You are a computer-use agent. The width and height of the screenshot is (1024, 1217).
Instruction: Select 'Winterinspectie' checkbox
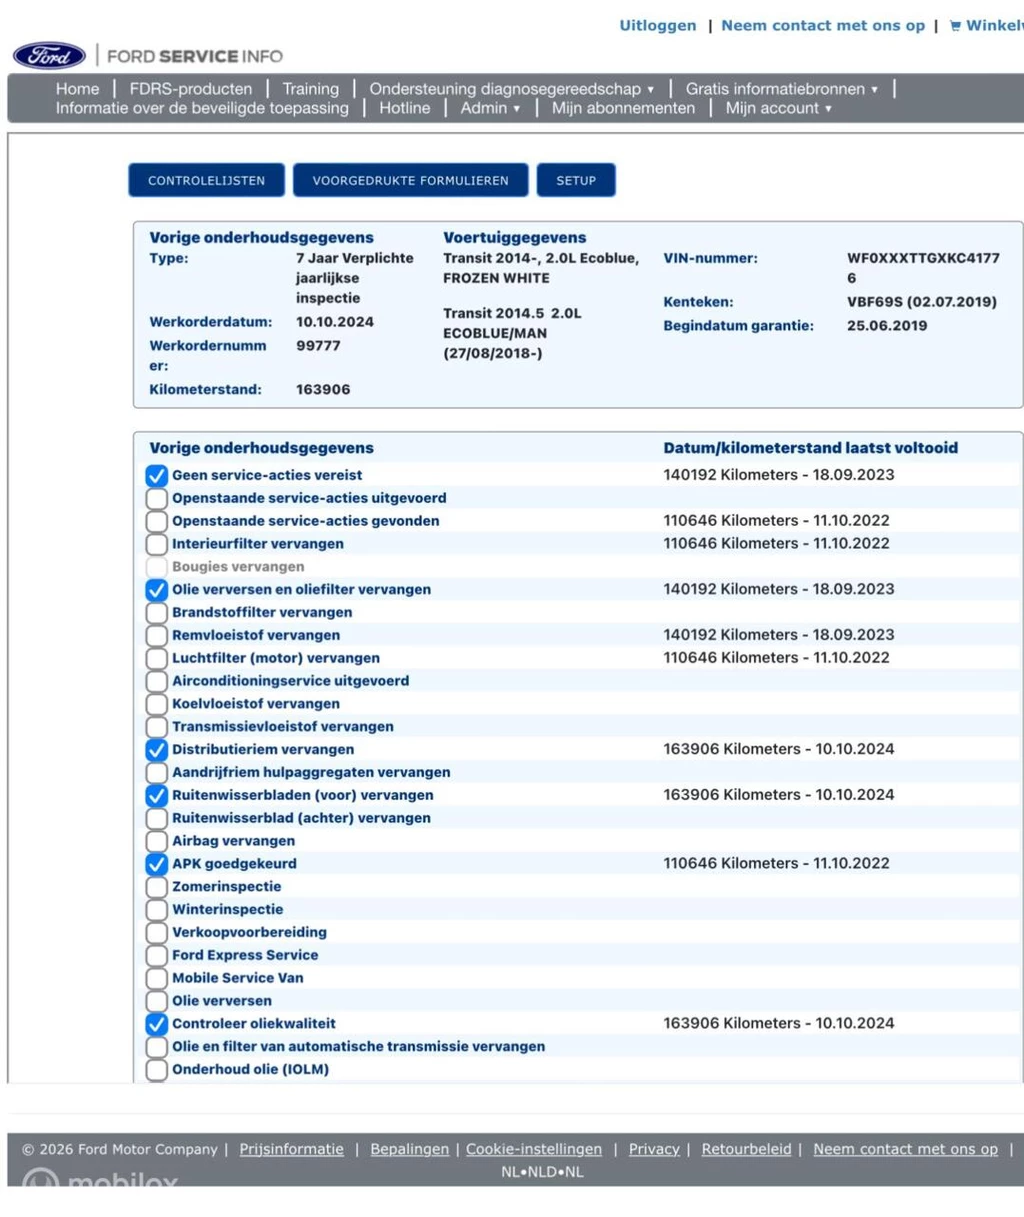(157, 910)
